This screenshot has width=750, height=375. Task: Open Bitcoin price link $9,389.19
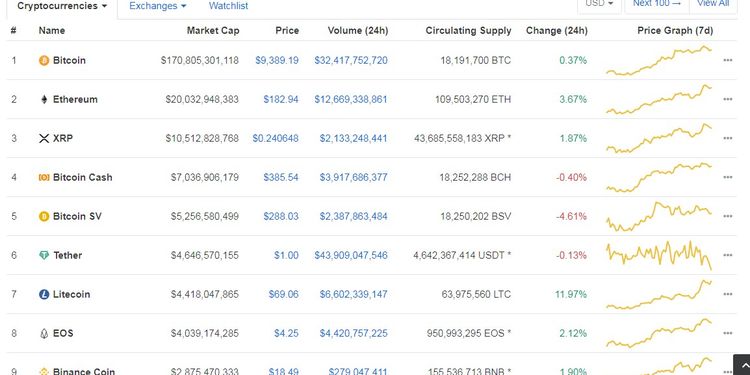(x=277, y=60)
